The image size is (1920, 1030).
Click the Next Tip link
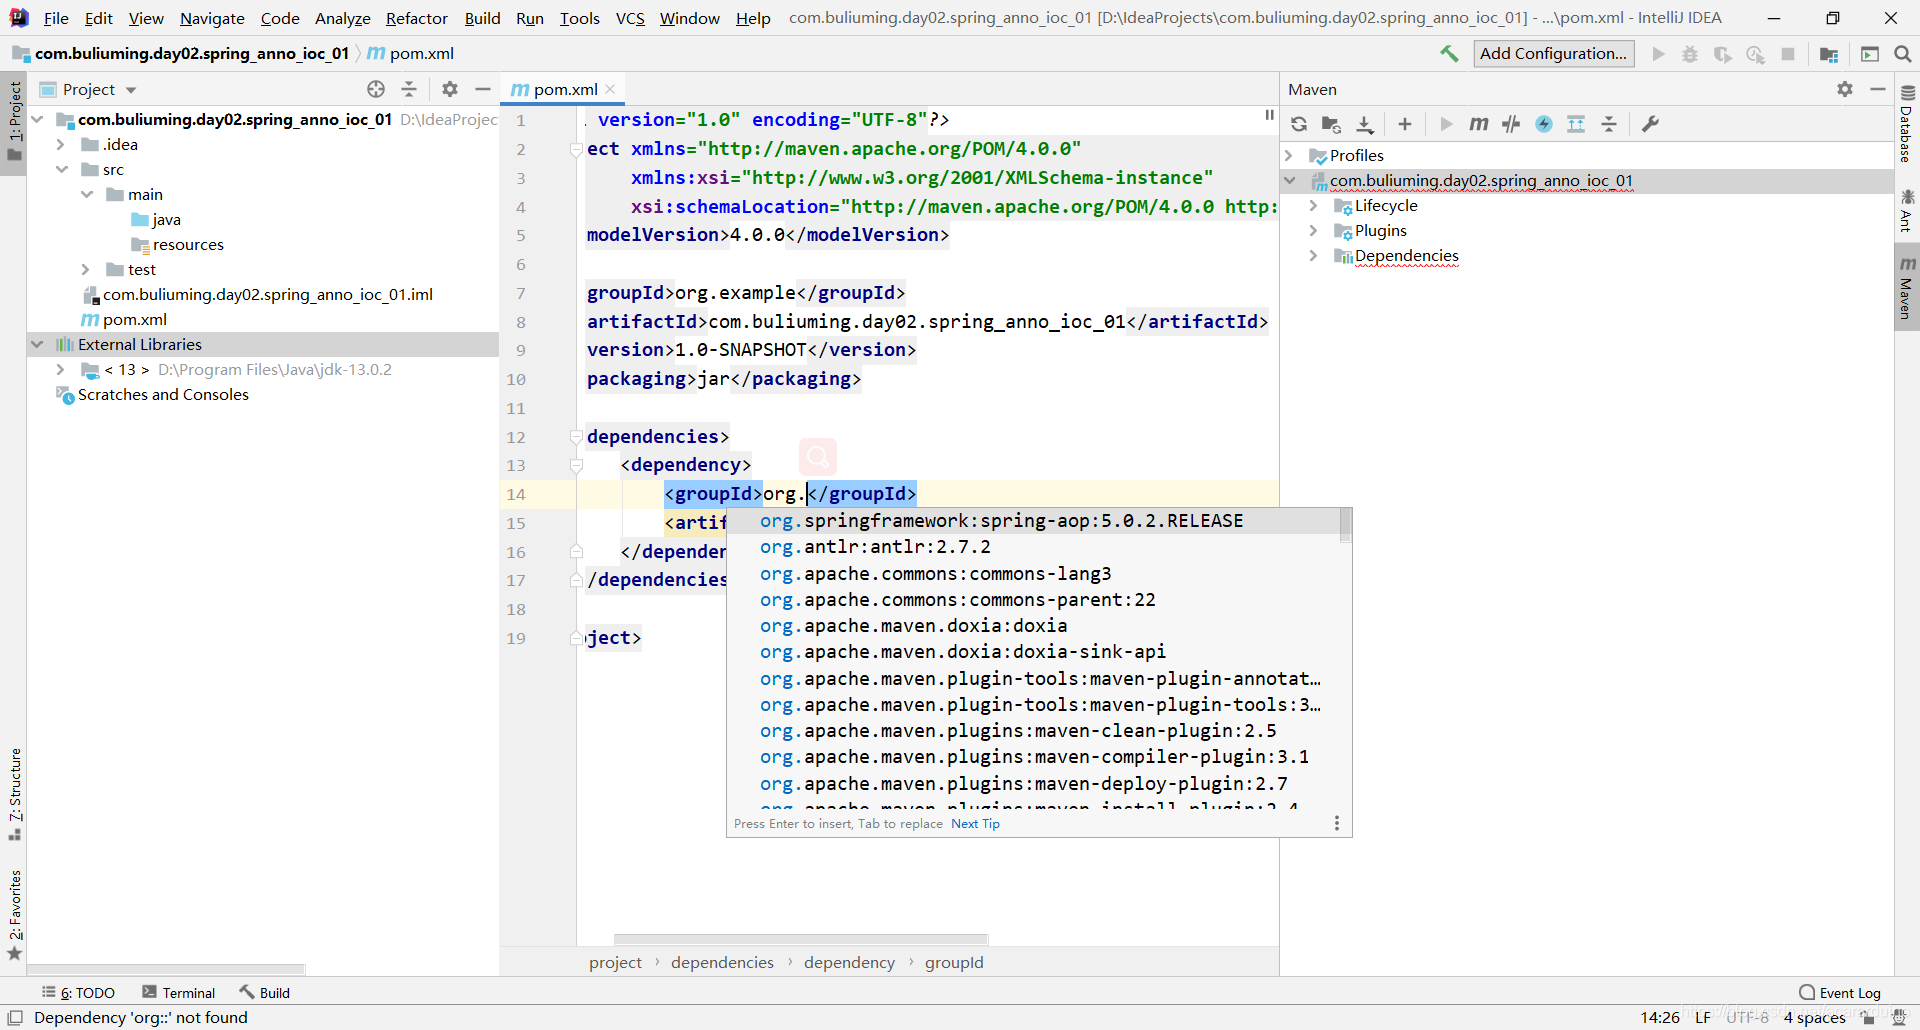975,824
